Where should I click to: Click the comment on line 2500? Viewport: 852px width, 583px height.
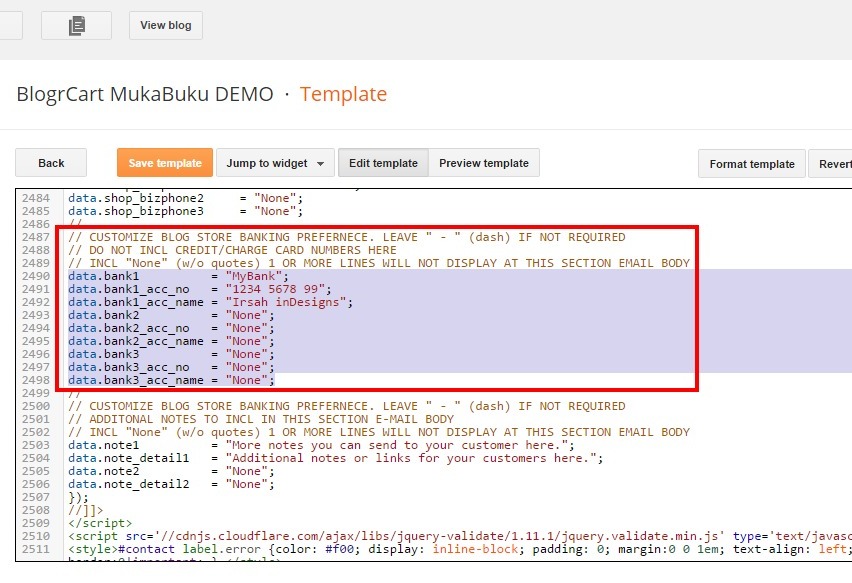coord(347,406)
